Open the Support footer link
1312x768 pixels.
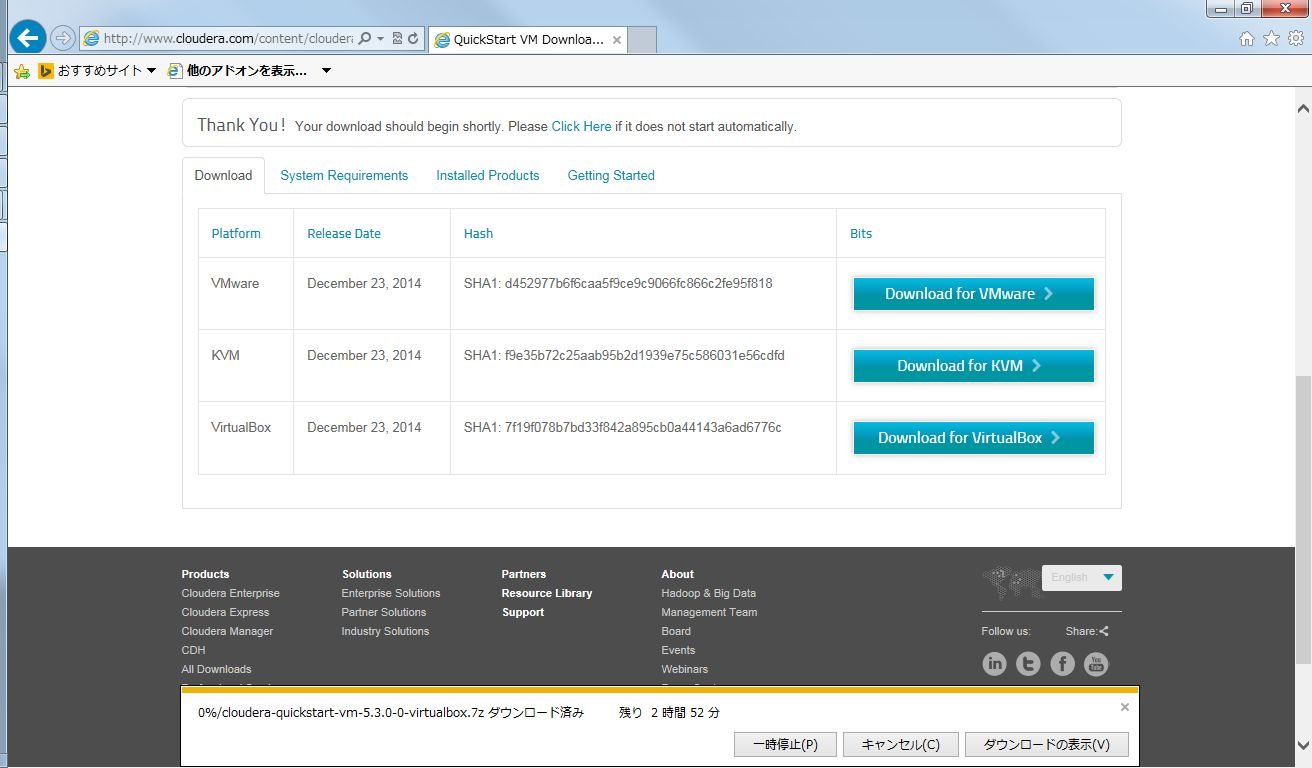pyautogui.click(x=523, y=612)
